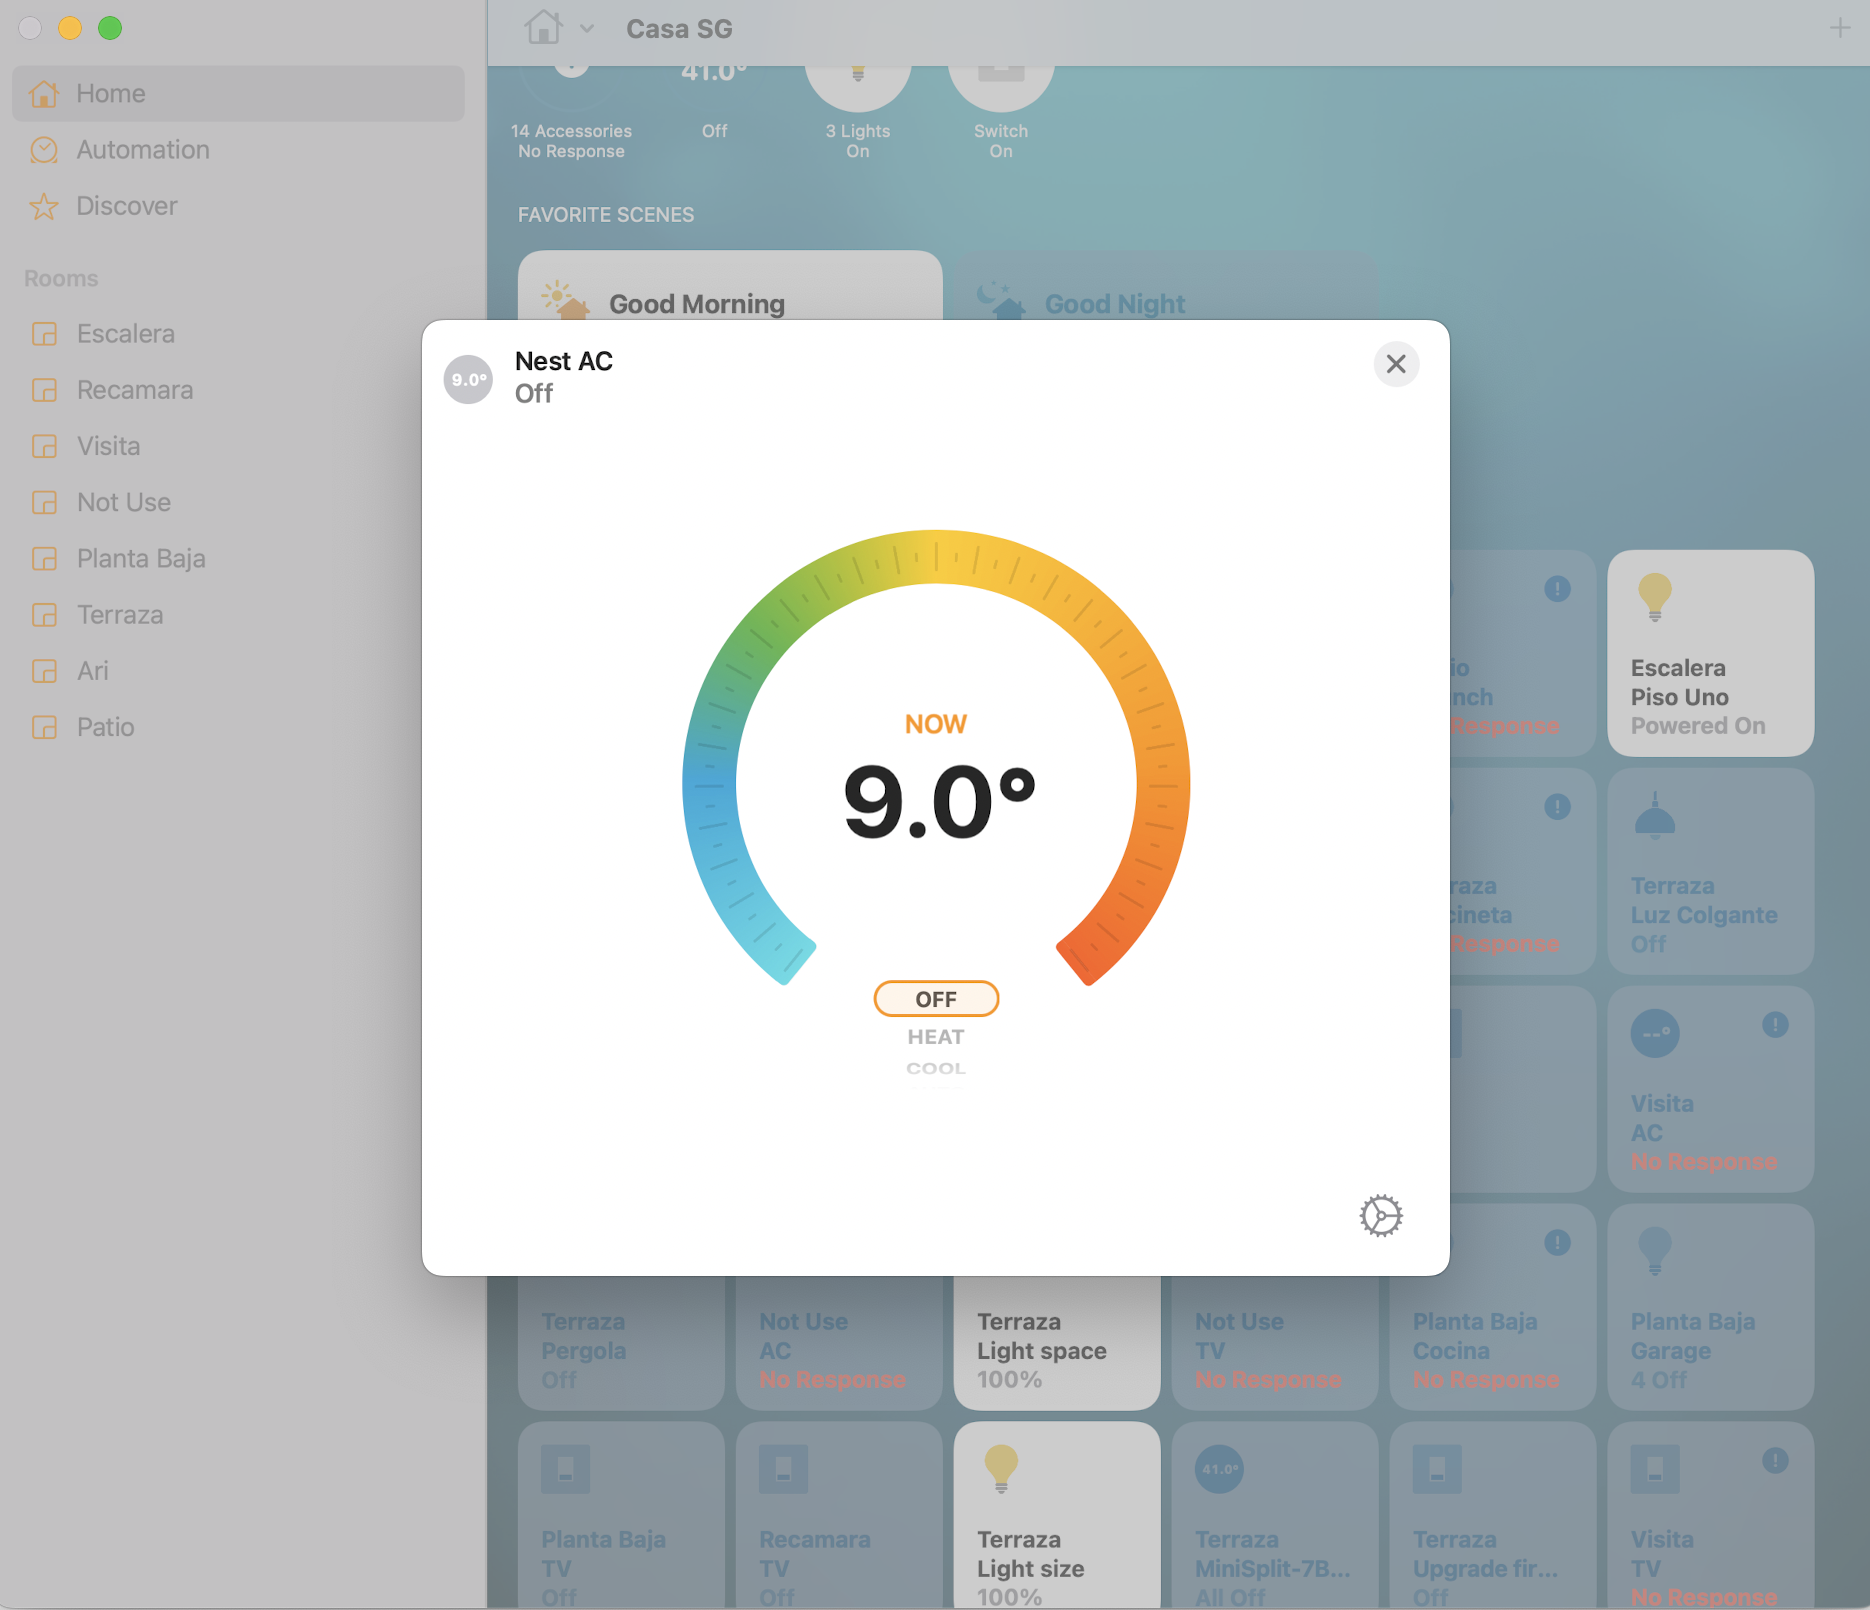1870x1610 pixels.
Task: Toggle Planta Baja TV tile
Action: [x=621, y=1515]
